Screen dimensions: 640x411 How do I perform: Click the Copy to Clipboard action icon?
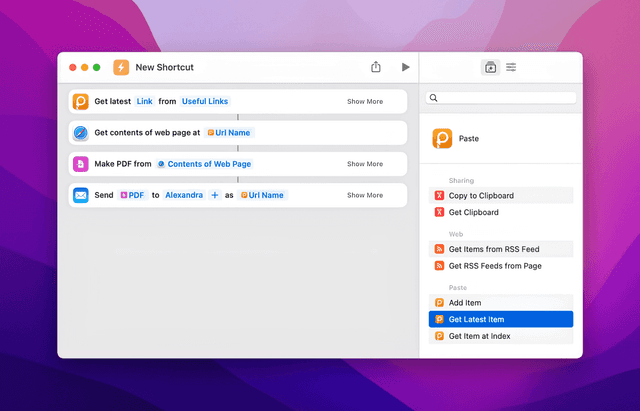(x=439, y=196)
